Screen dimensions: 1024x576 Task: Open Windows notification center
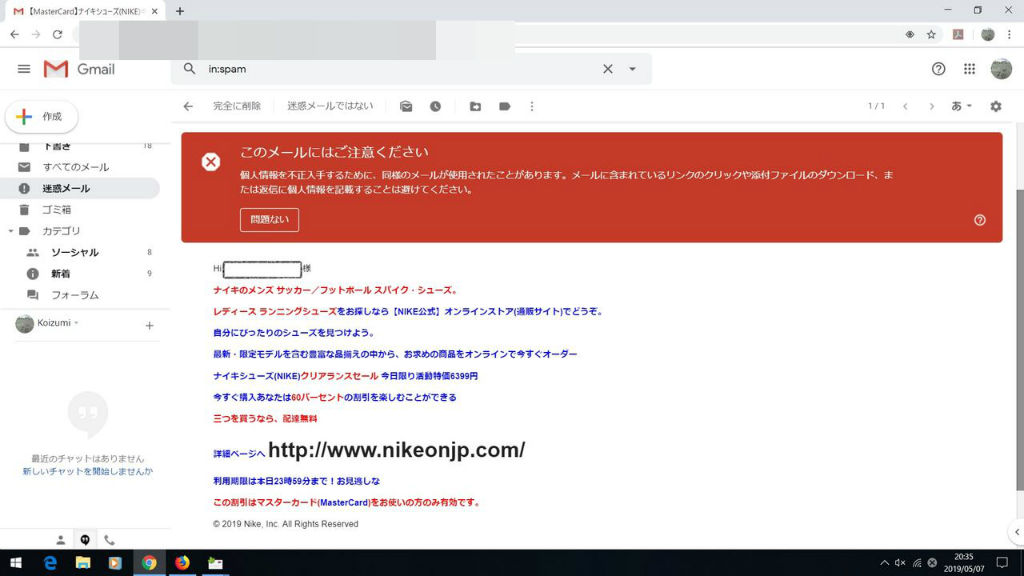pos(1002,562)
